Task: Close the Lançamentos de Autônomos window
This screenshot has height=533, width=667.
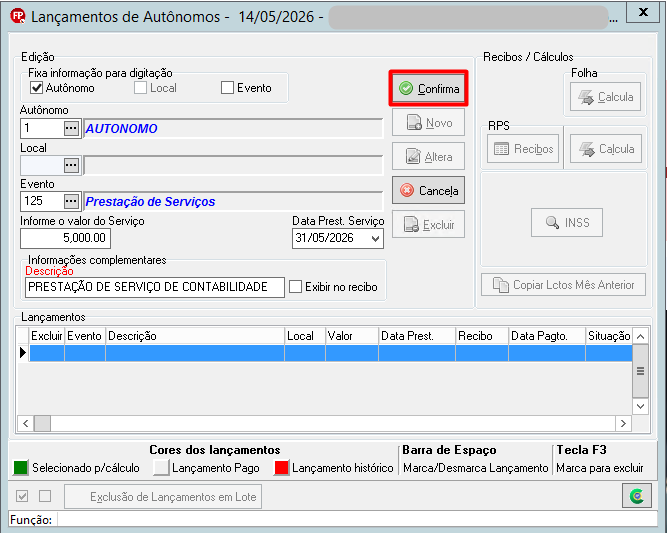Action: (643, 12)
